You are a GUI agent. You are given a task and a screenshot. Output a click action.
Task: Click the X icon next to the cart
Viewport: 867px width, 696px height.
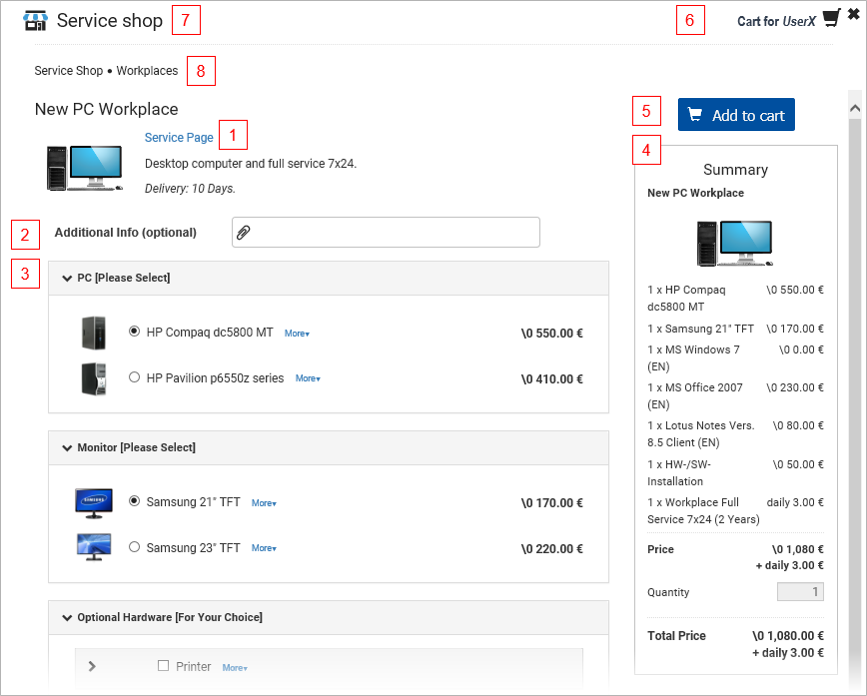click(854, 14)
